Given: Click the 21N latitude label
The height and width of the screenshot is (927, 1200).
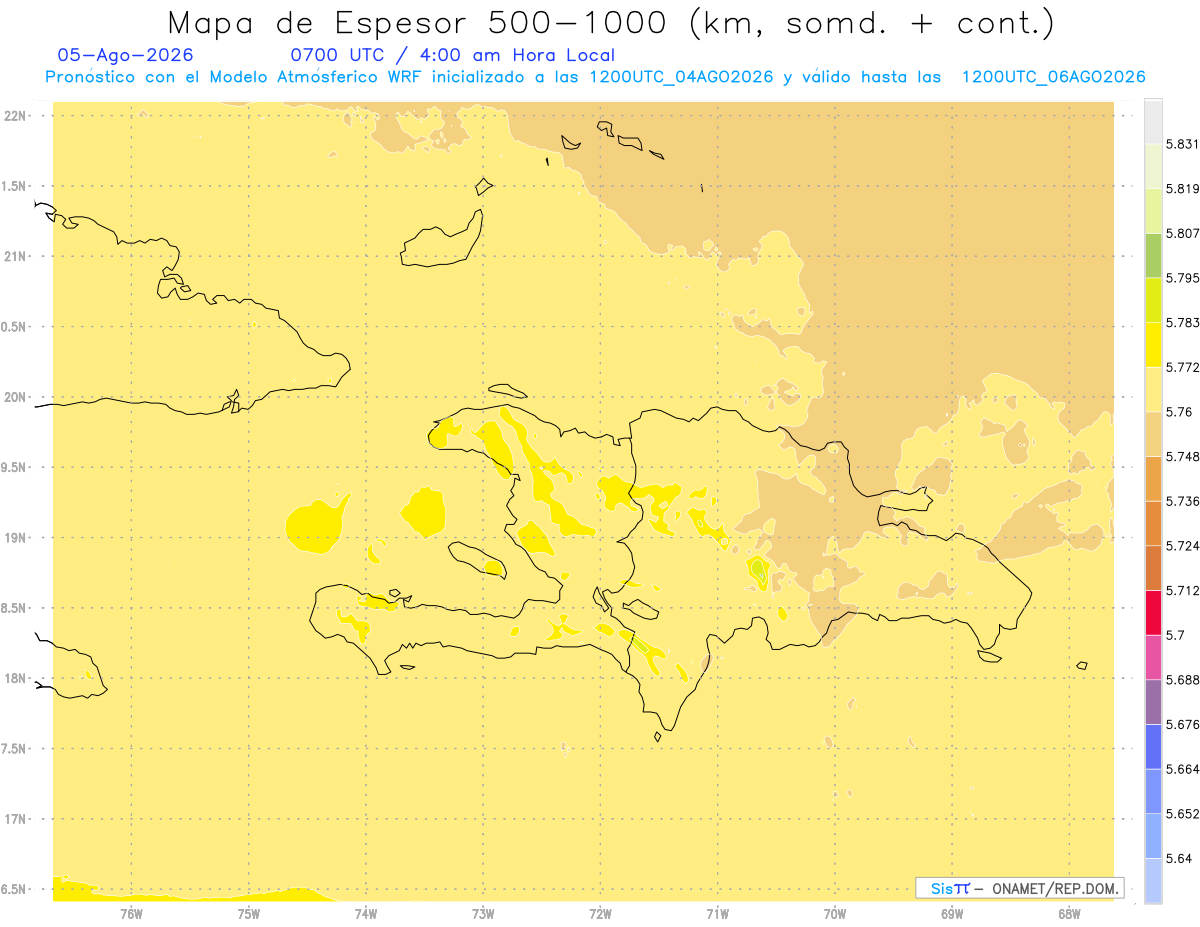Looking at the screenshot, I should point(15,256).
